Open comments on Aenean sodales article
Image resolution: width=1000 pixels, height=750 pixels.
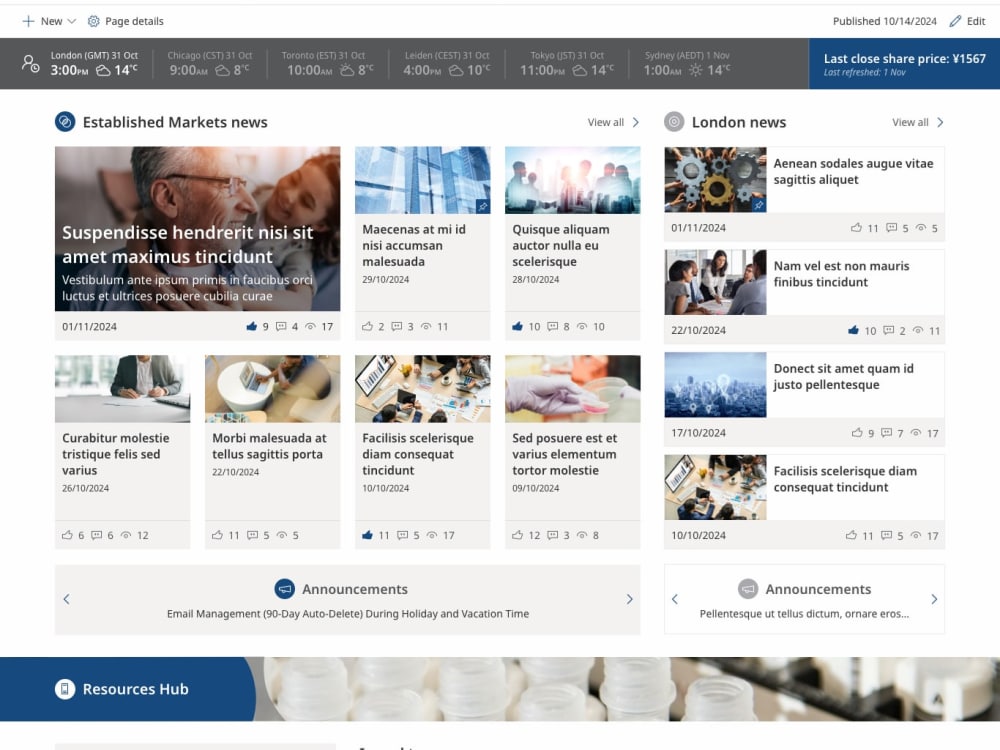pyautogui.click(x=892, y=228)
